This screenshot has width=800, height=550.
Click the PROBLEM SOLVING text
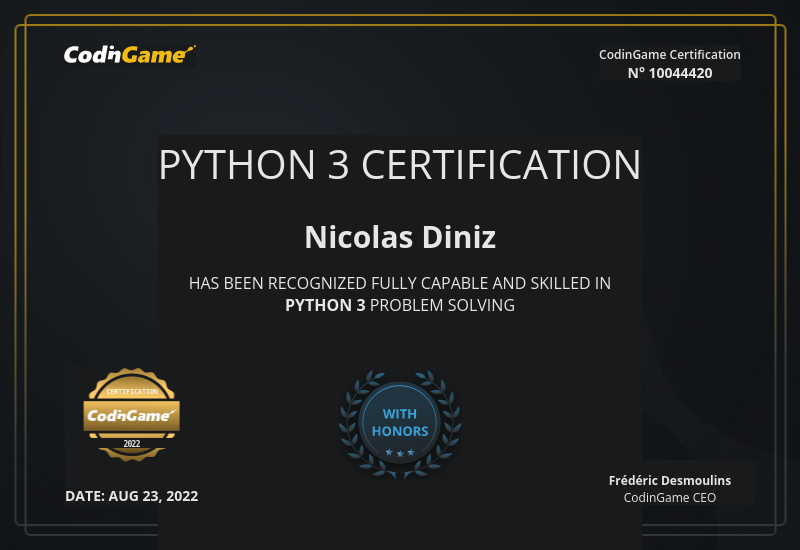click(x=442, y=306)
